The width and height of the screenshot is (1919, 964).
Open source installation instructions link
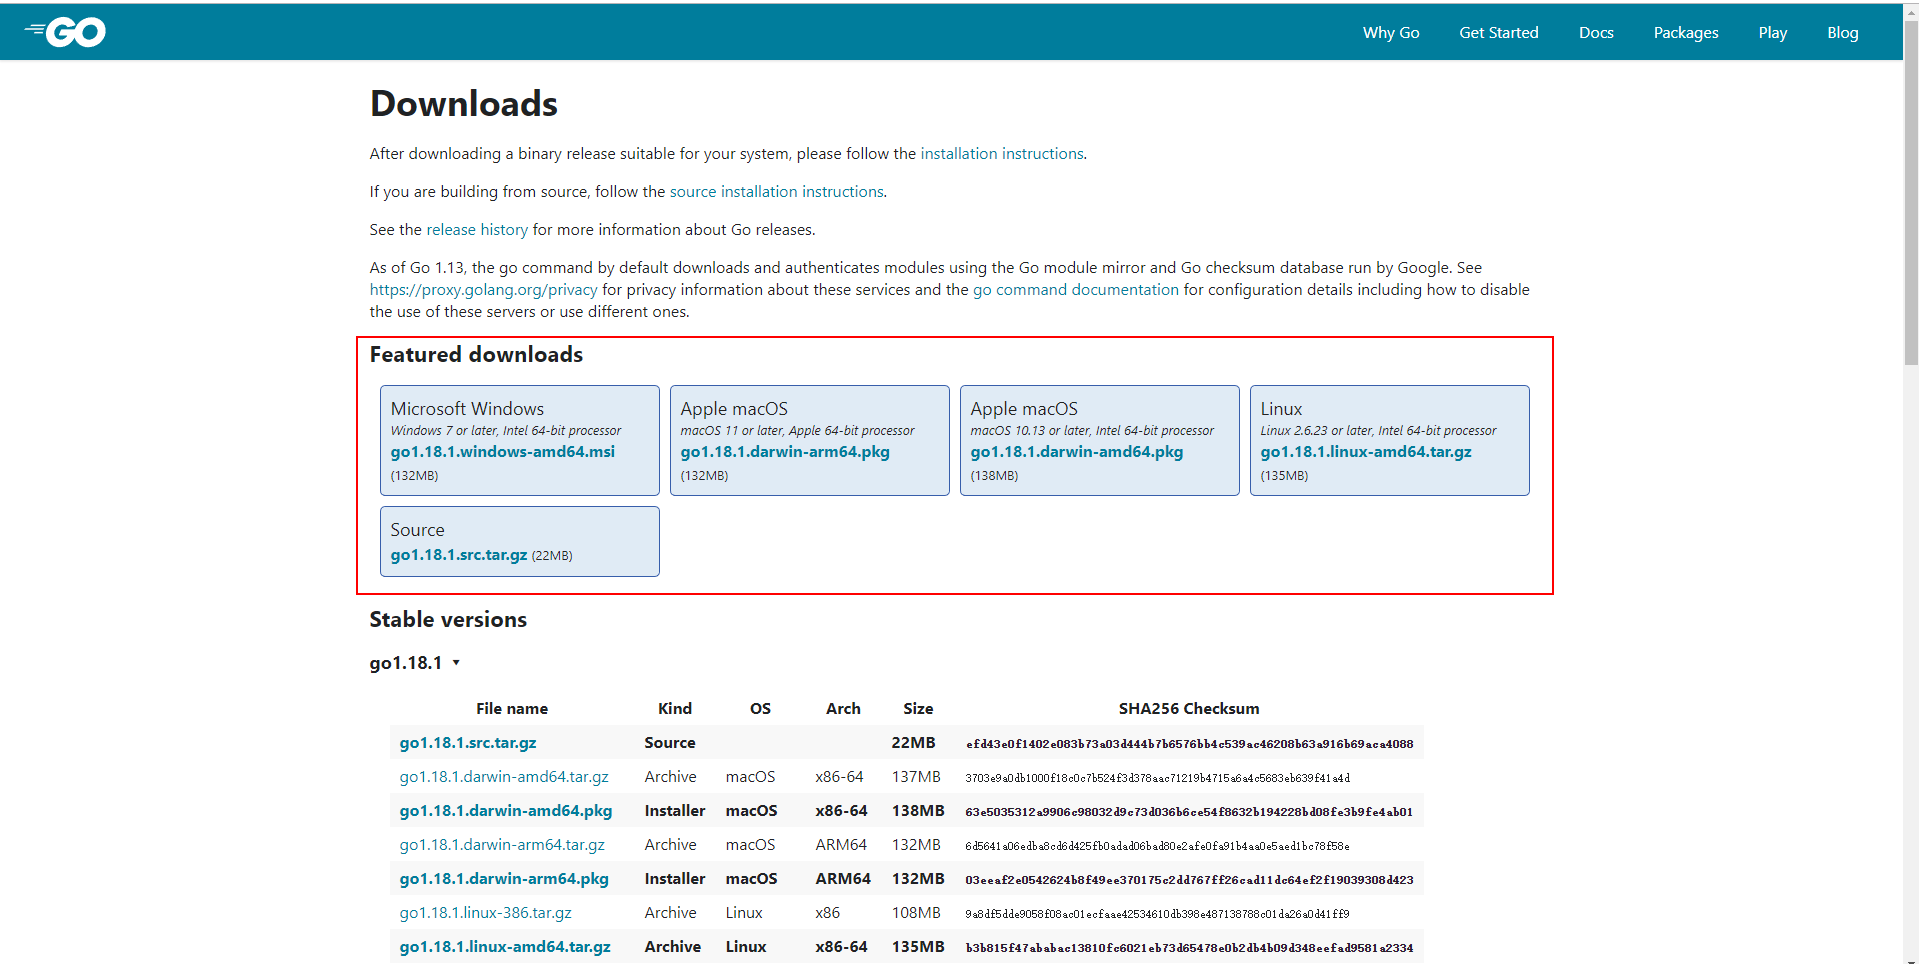[776, 192]
